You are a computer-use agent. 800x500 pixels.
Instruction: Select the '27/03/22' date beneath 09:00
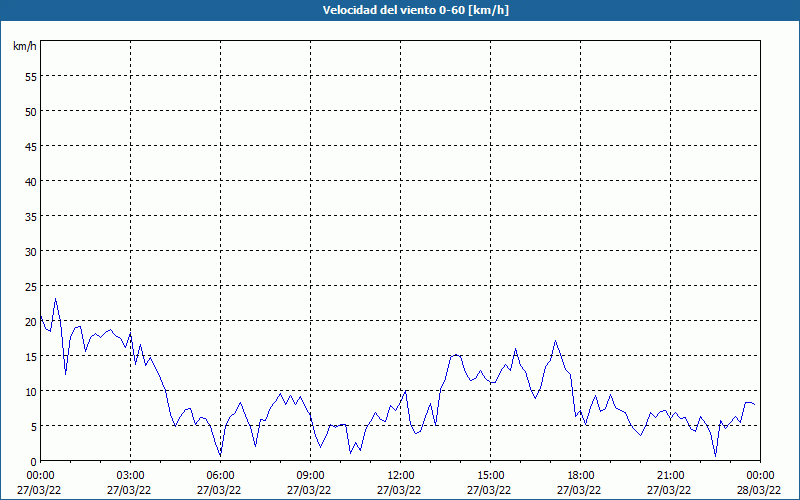coord(310,490)
